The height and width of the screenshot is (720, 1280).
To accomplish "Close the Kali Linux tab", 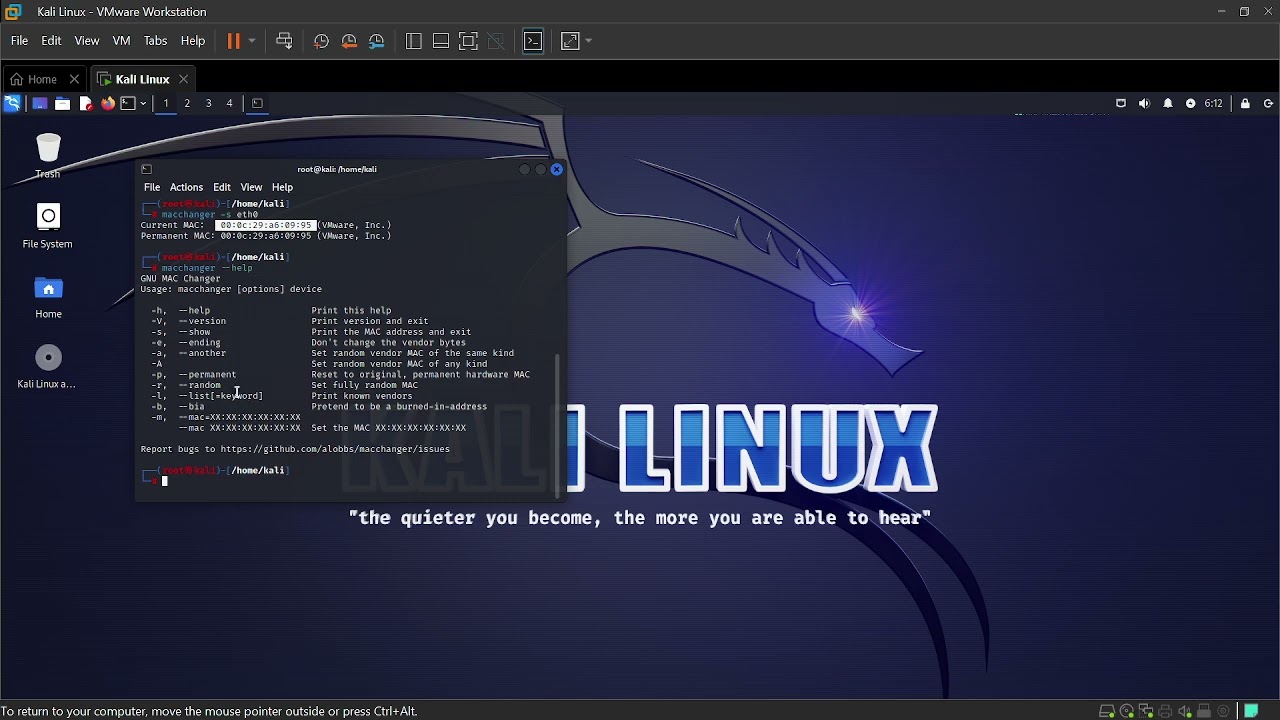I will (x=183, y=79).
